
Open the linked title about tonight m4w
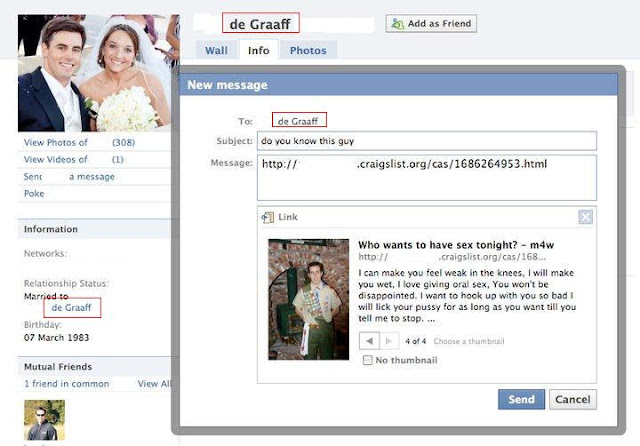pyautogui.click(x=456, y=245)
